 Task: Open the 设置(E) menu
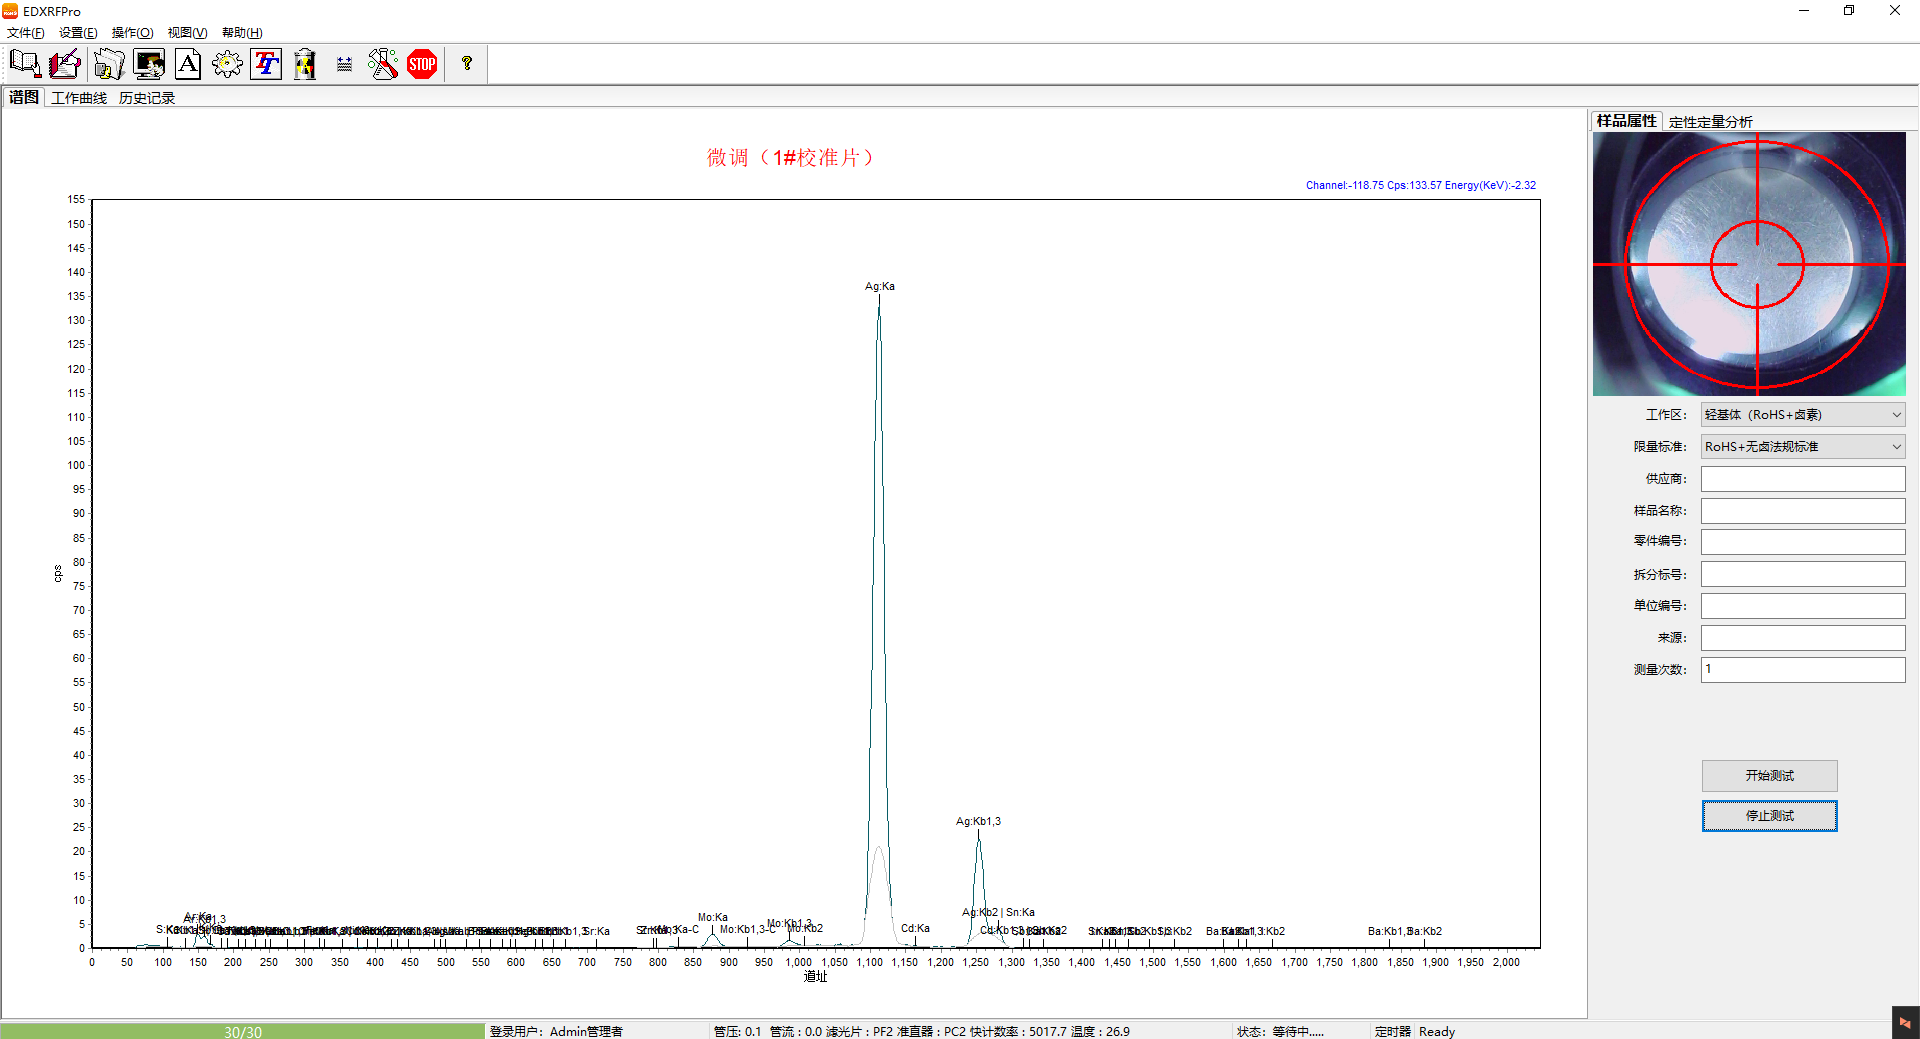pos(78,33)
